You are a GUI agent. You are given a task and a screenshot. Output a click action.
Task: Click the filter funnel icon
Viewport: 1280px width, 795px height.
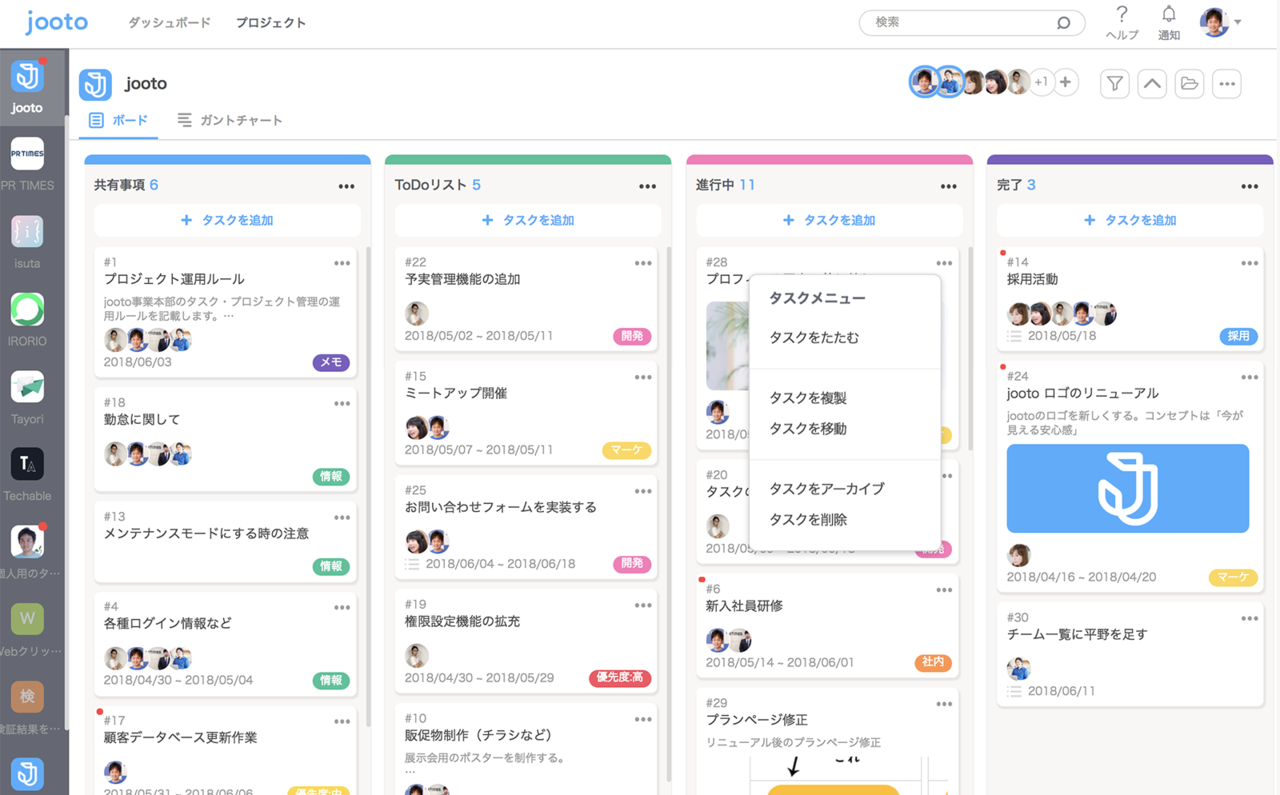(1115, 84)
